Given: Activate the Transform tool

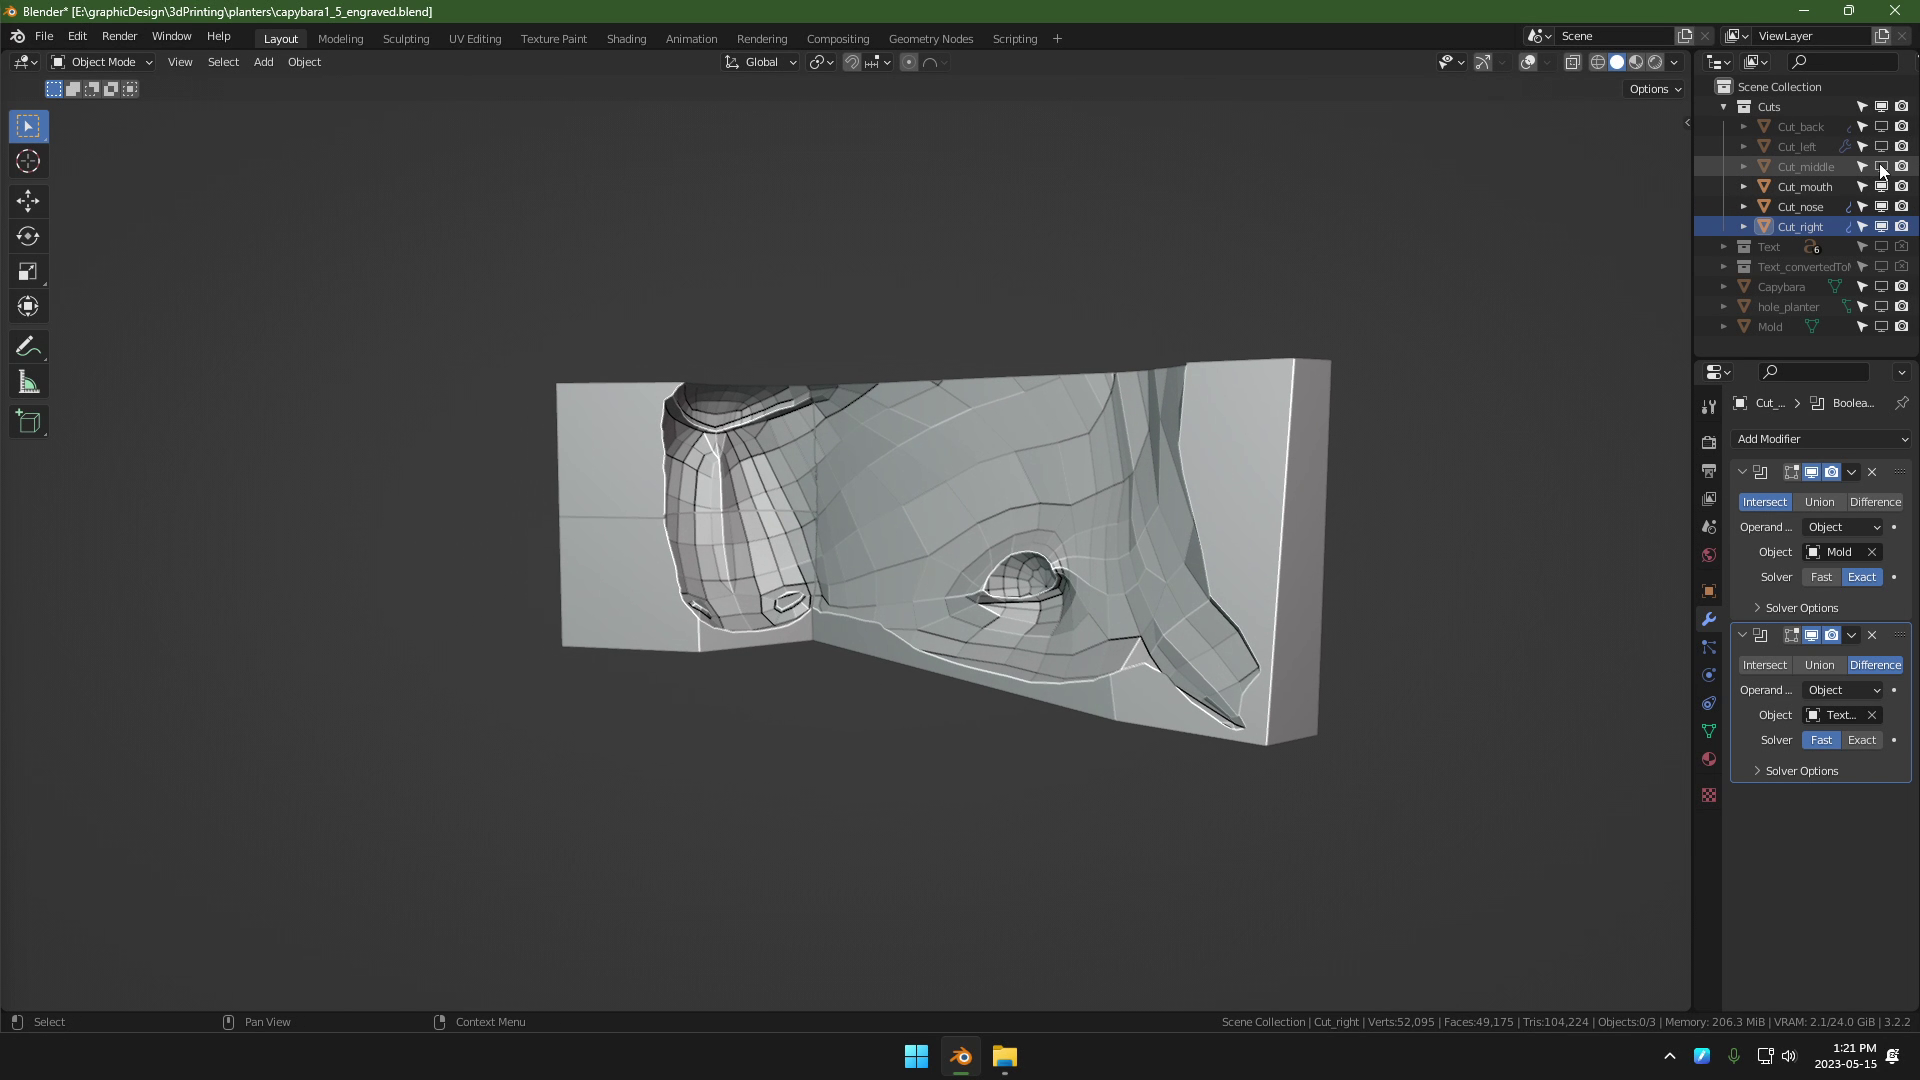Looking at the screenshot, I should pos(28,307).
